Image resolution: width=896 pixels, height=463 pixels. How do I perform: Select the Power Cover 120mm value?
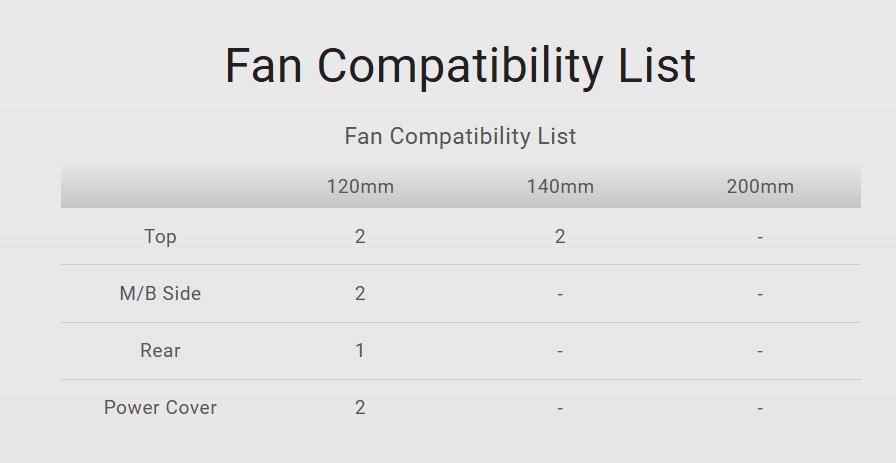(360, 408)
